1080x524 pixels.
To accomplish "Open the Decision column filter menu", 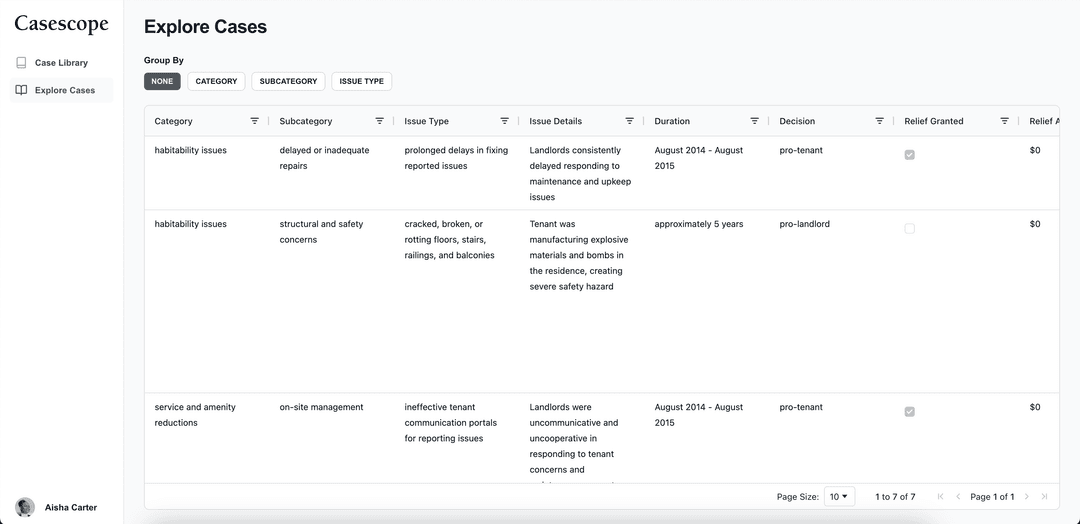I will point(880,121).
